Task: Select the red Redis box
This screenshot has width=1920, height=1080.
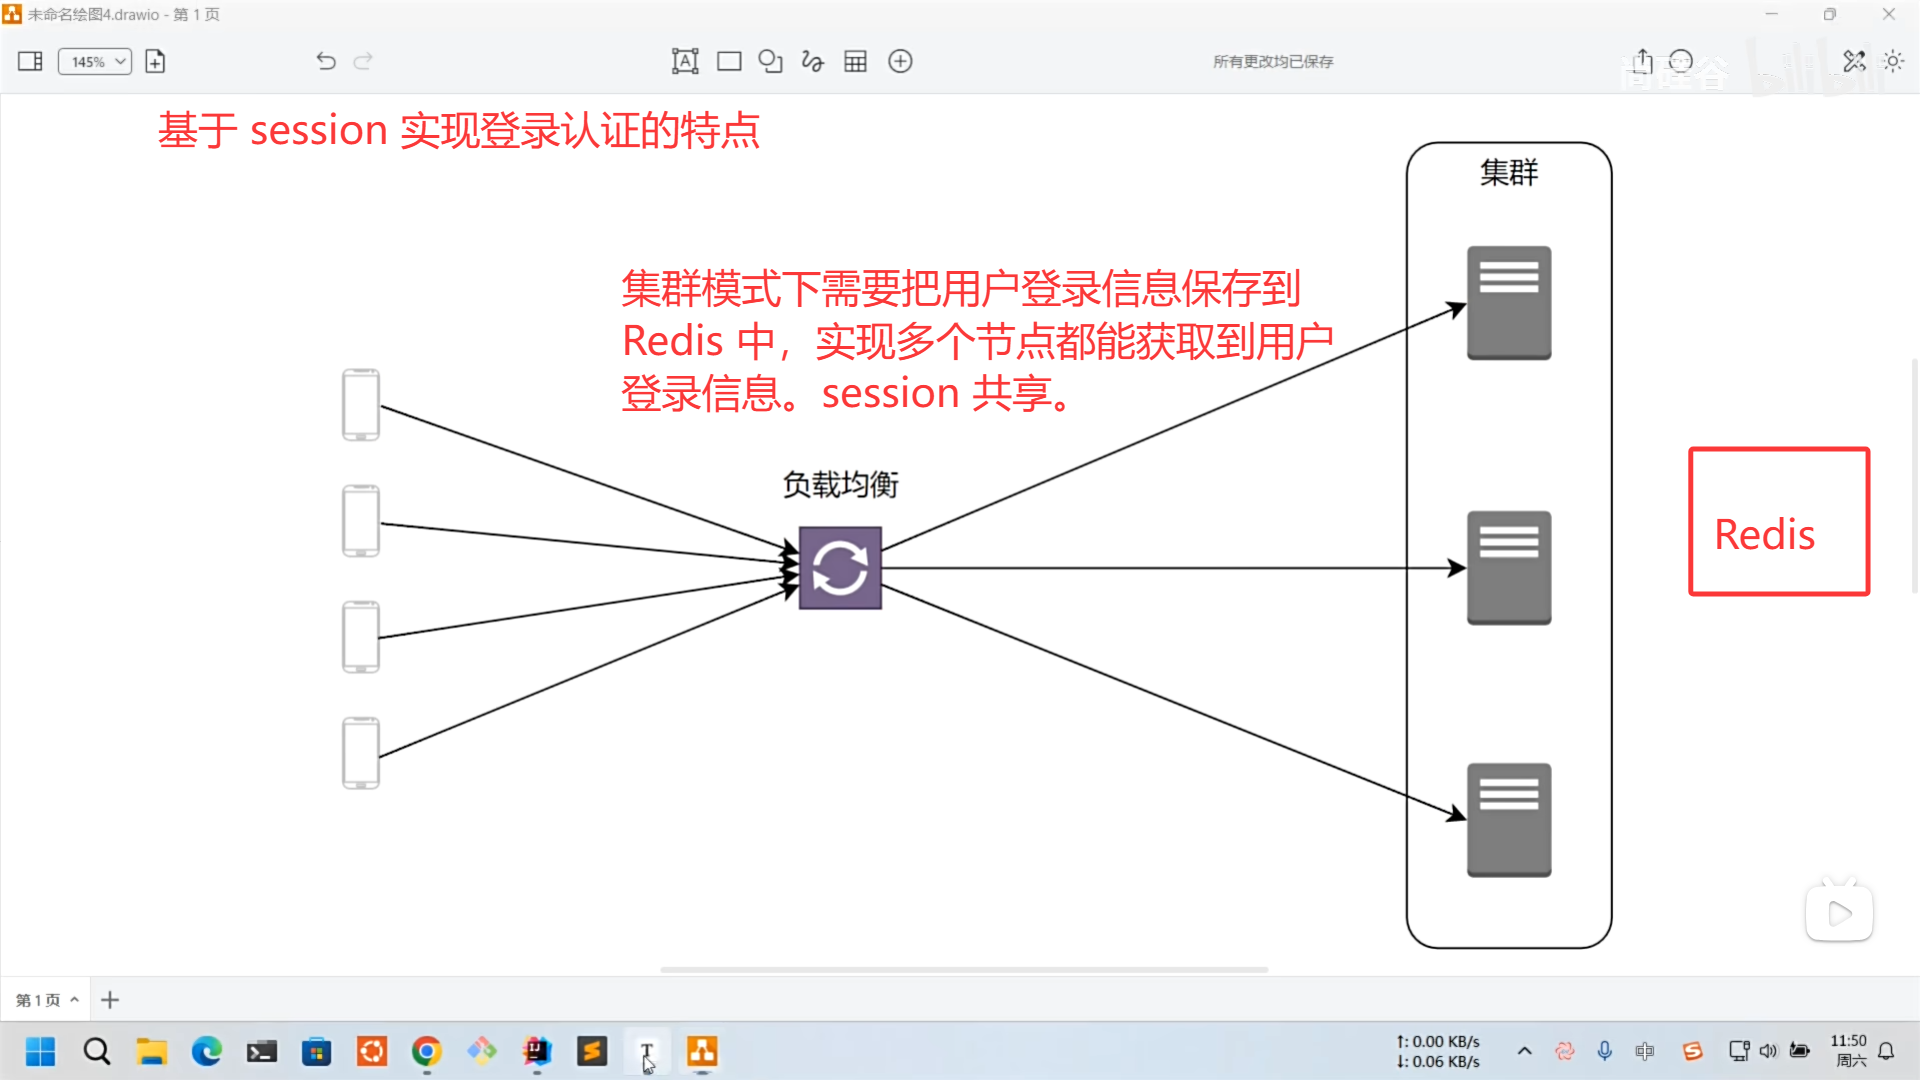Action: (1778, 522)
